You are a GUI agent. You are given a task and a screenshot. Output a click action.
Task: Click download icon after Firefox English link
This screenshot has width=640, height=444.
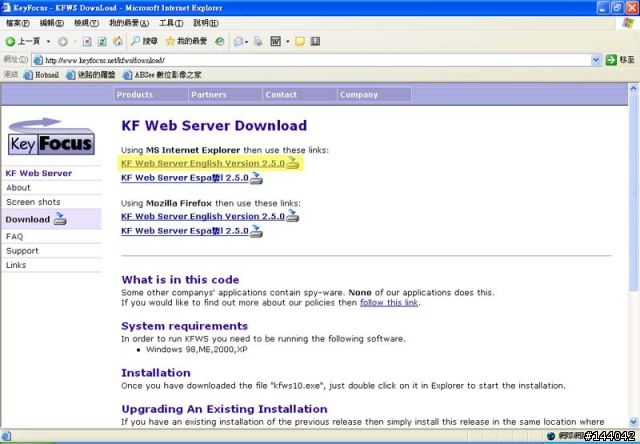click(x=292, y=216)
